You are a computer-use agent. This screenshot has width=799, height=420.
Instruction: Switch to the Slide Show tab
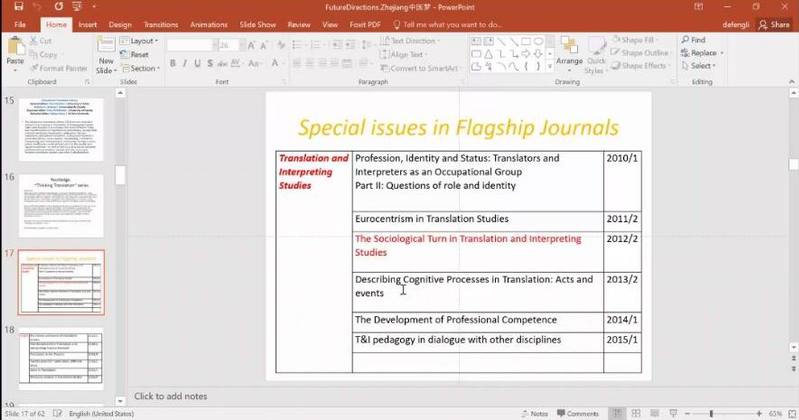coord(258,24)
